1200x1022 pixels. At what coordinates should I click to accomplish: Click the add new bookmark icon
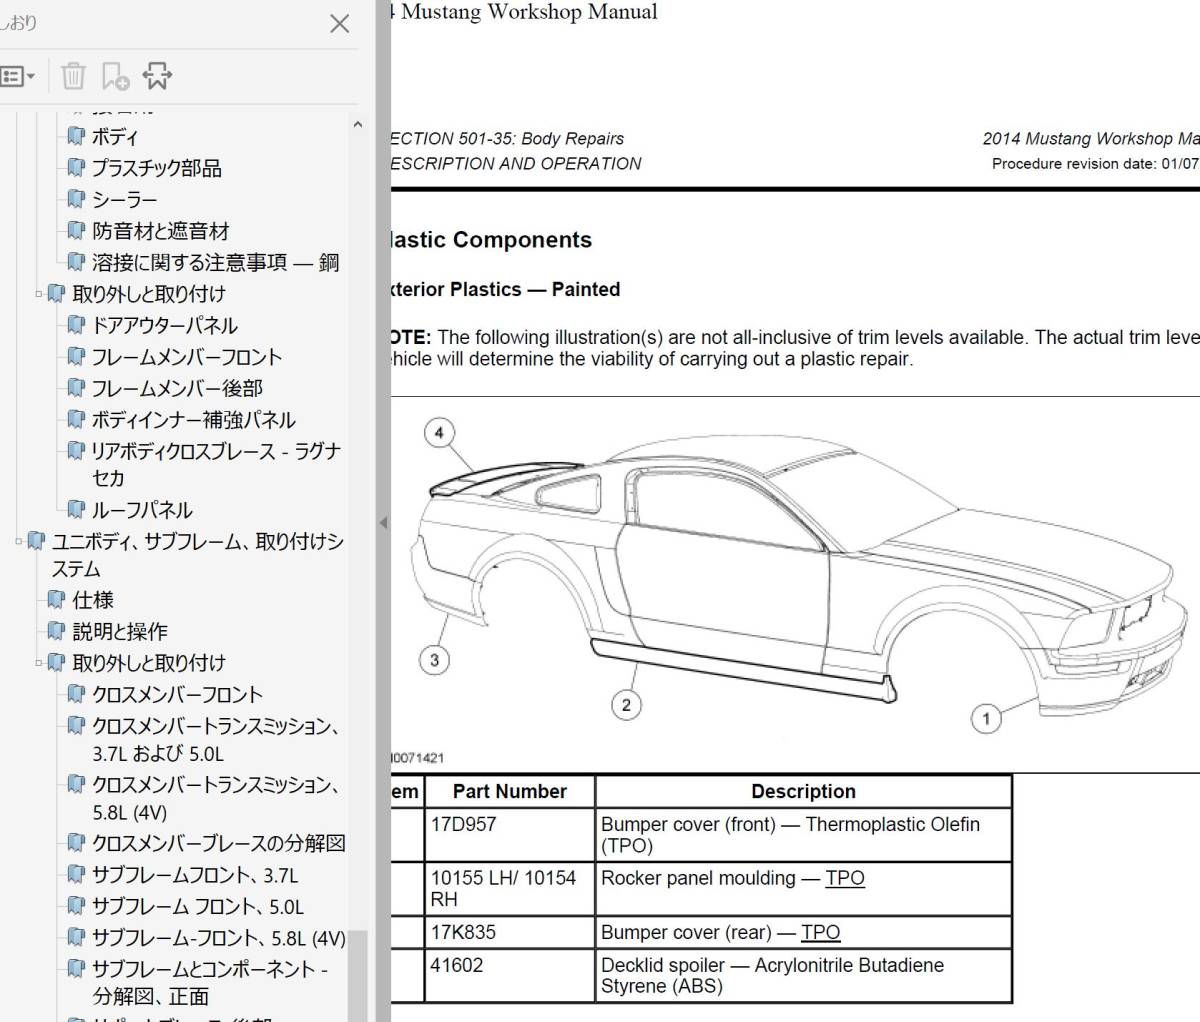(115, 76)
